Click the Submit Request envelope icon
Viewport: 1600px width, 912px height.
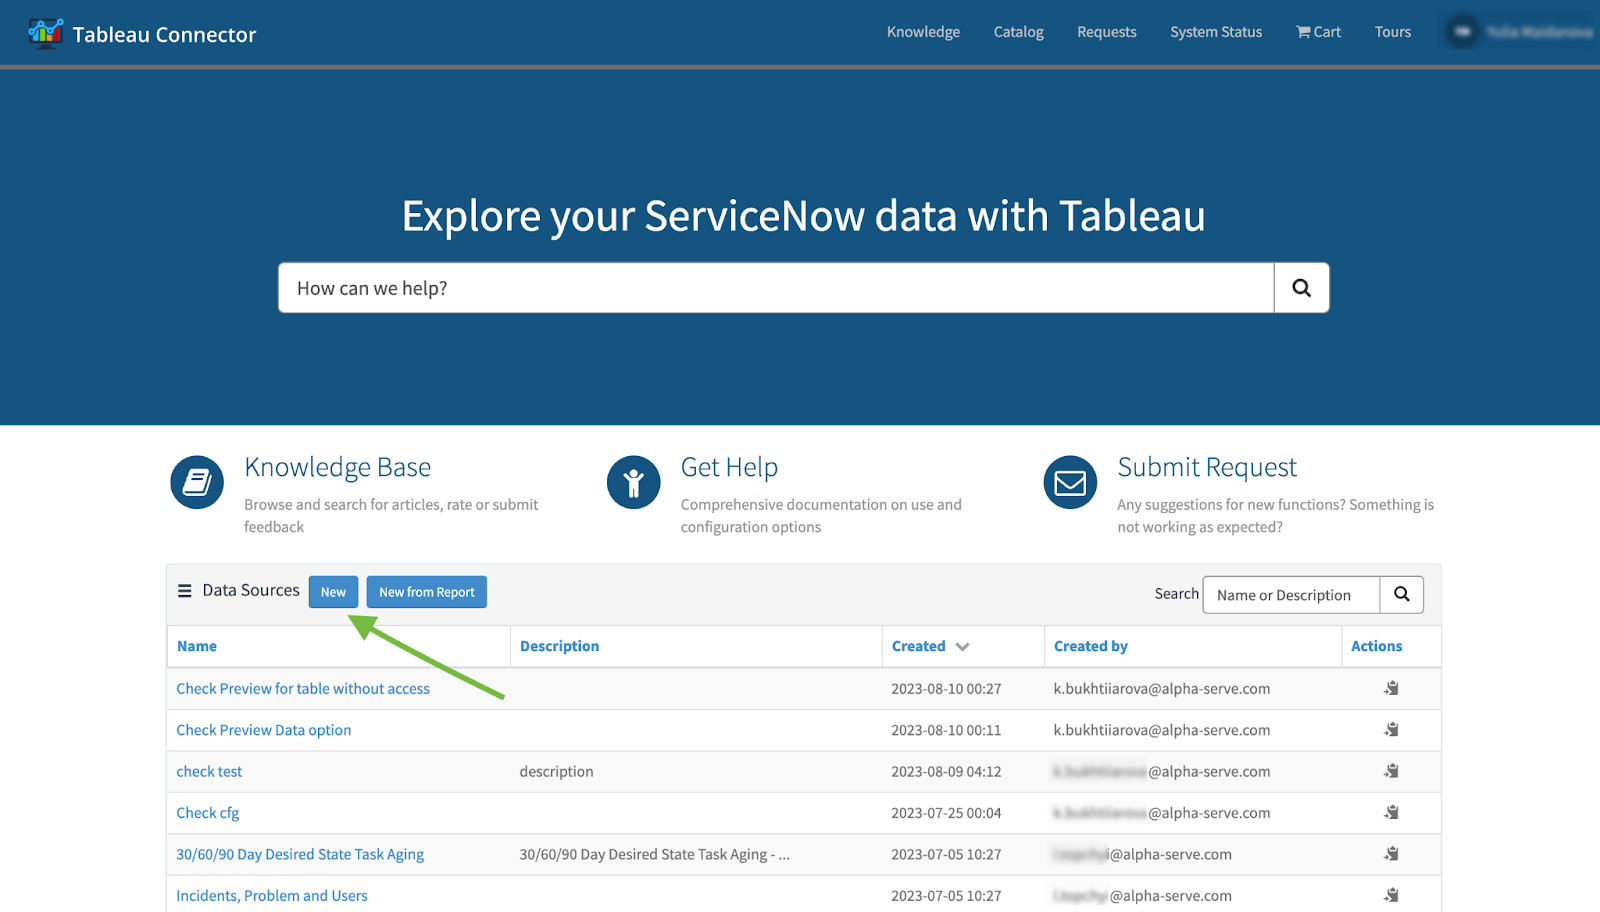(x=1069, y=481)
